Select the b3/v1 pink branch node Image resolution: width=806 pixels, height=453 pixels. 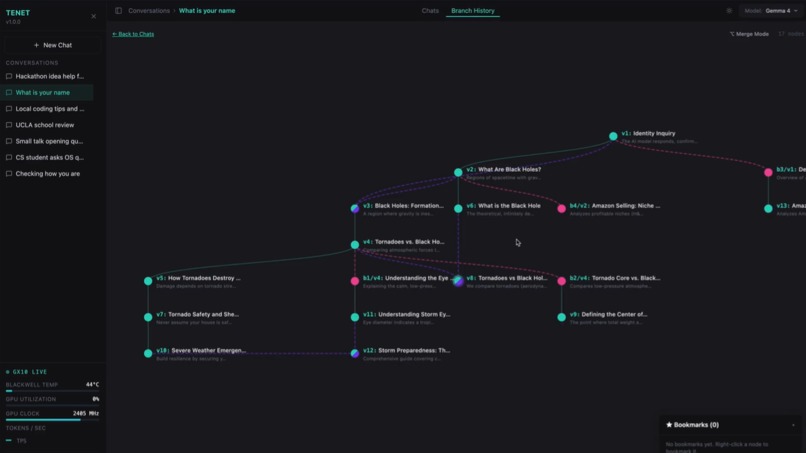pos(768,172)
